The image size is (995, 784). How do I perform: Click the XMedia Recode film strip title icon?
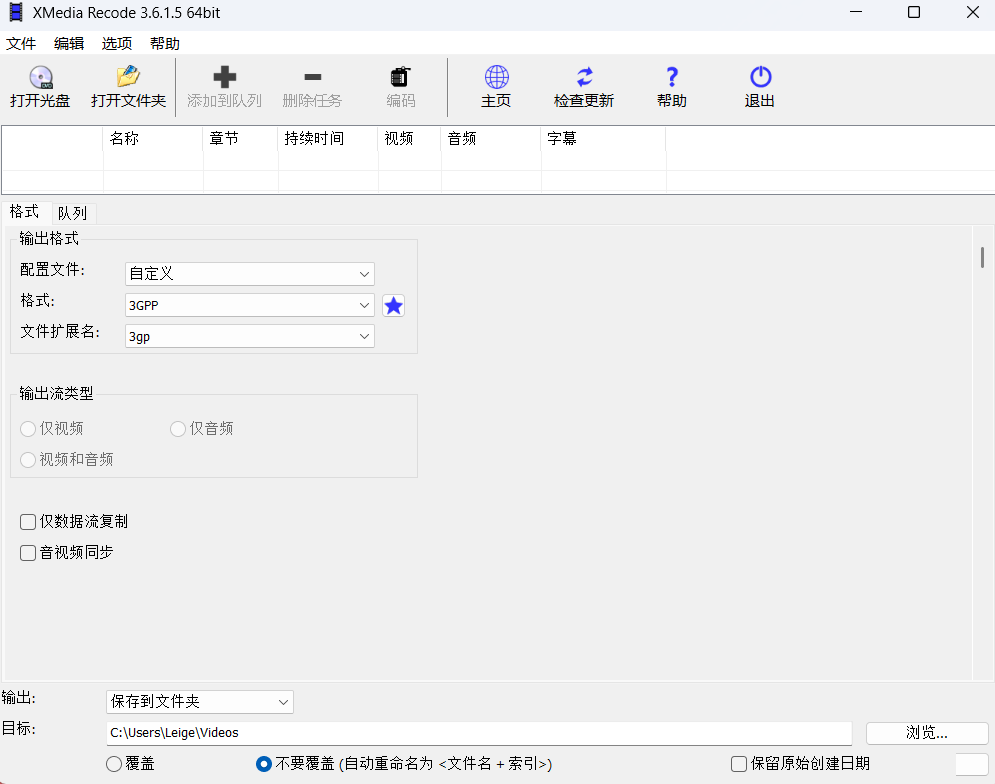tap(15, 12)
